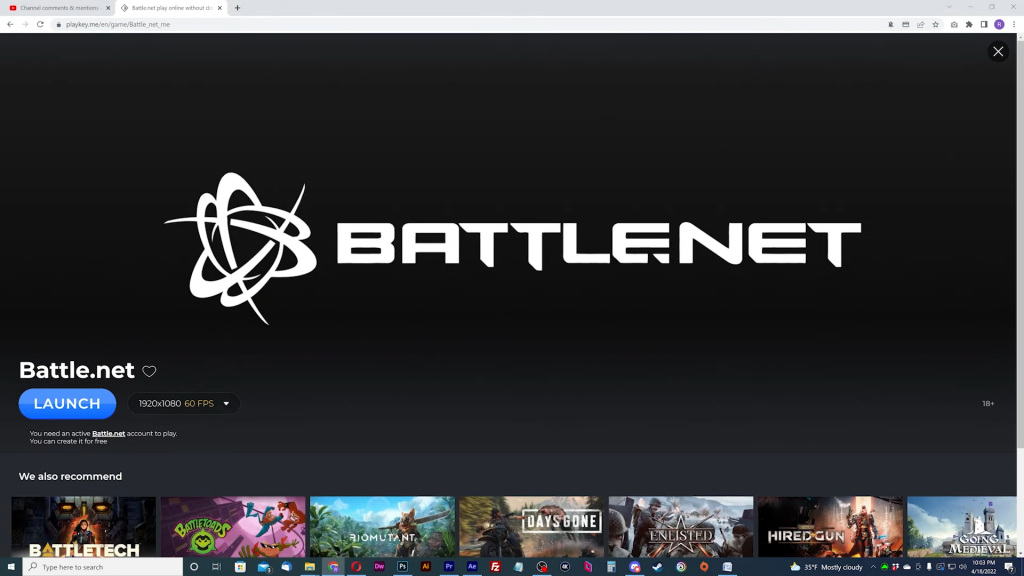Reload the current page
Viewport: 1024px width, 576px height.
[40, 24]
